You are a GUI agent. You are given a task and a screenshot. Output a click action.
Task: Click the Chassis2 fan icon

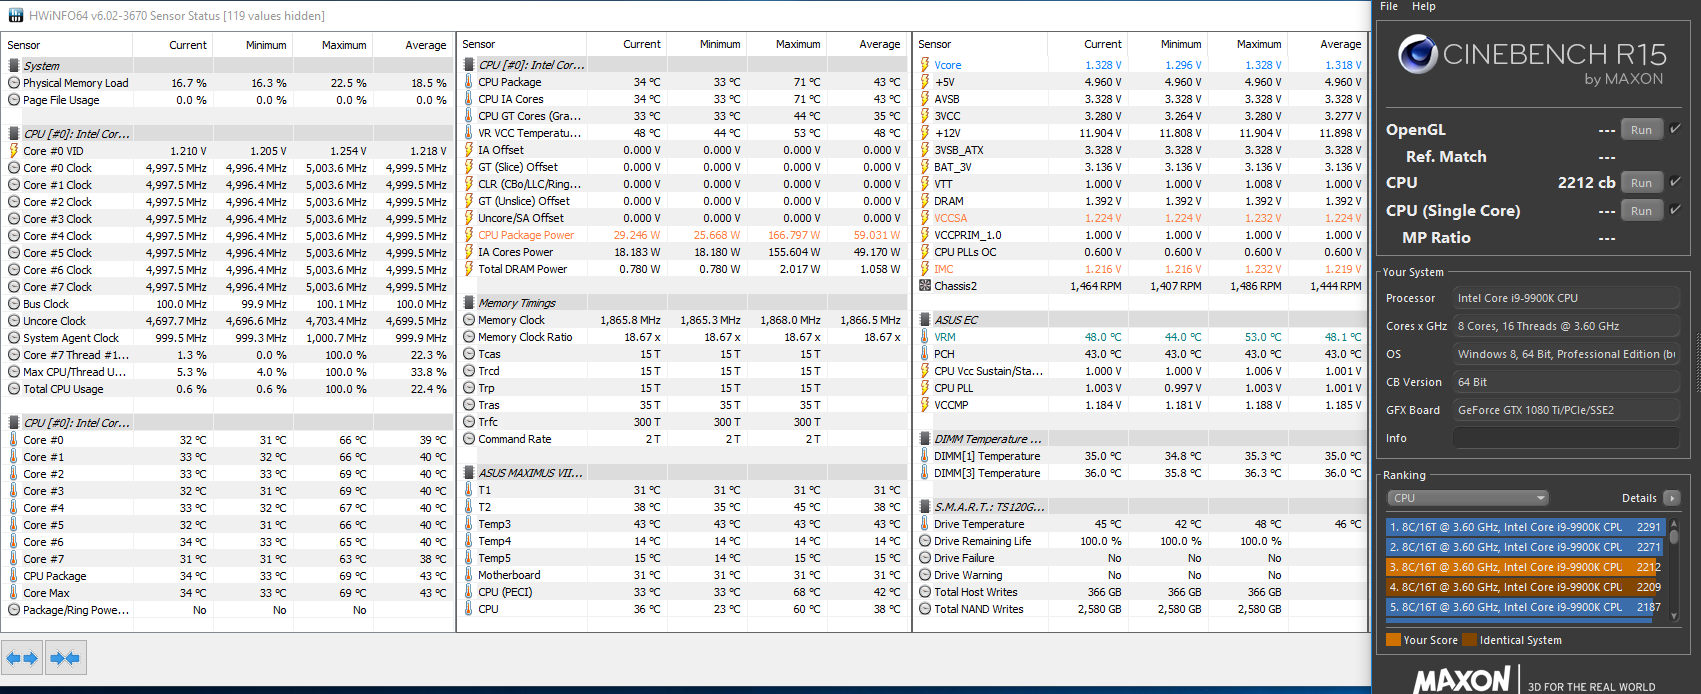(x=925, y=286)
